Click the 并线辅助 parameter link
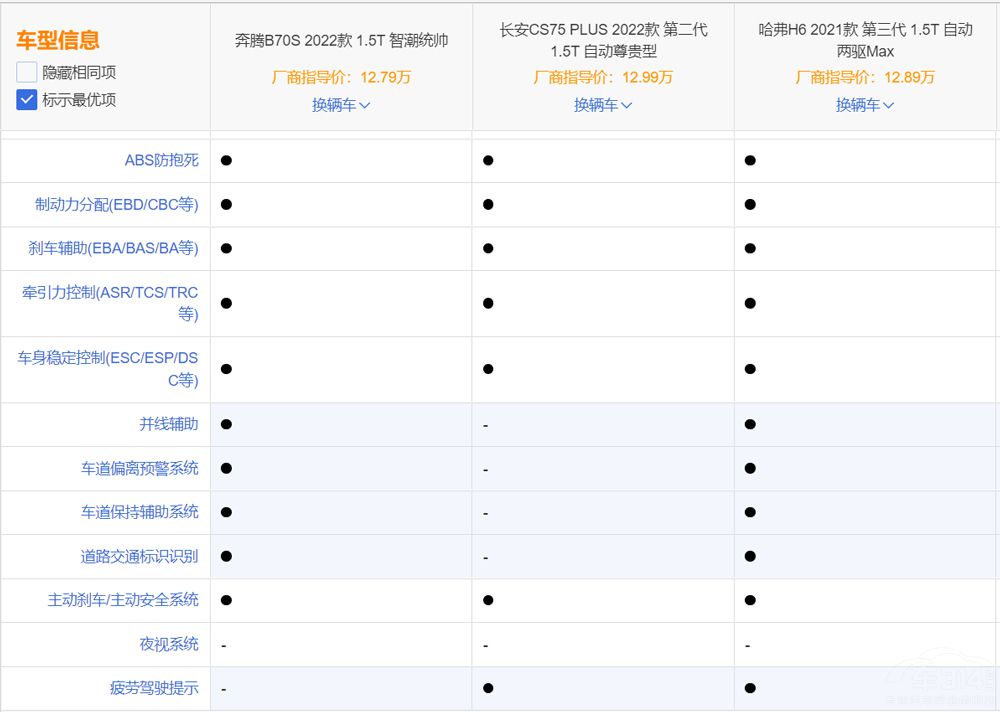This screenshot has width=1000, height=712. [168, 424]
